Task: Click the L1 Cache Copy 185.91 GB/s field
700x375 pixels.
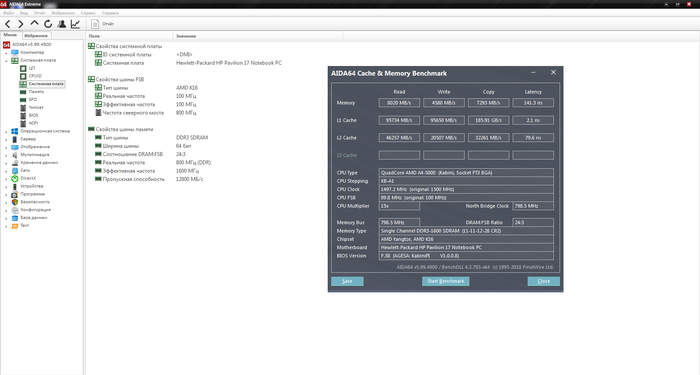Action: [x=488, y=120]
